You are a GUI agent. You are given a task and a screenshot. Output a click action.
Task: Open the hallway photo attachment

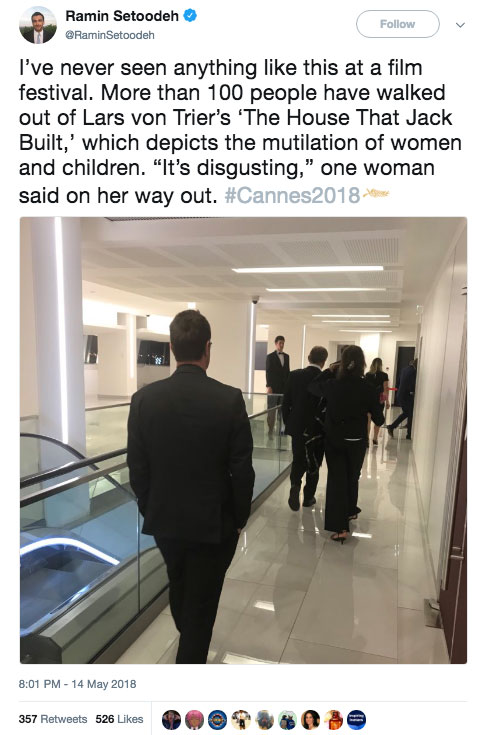[x=243, y=440]
